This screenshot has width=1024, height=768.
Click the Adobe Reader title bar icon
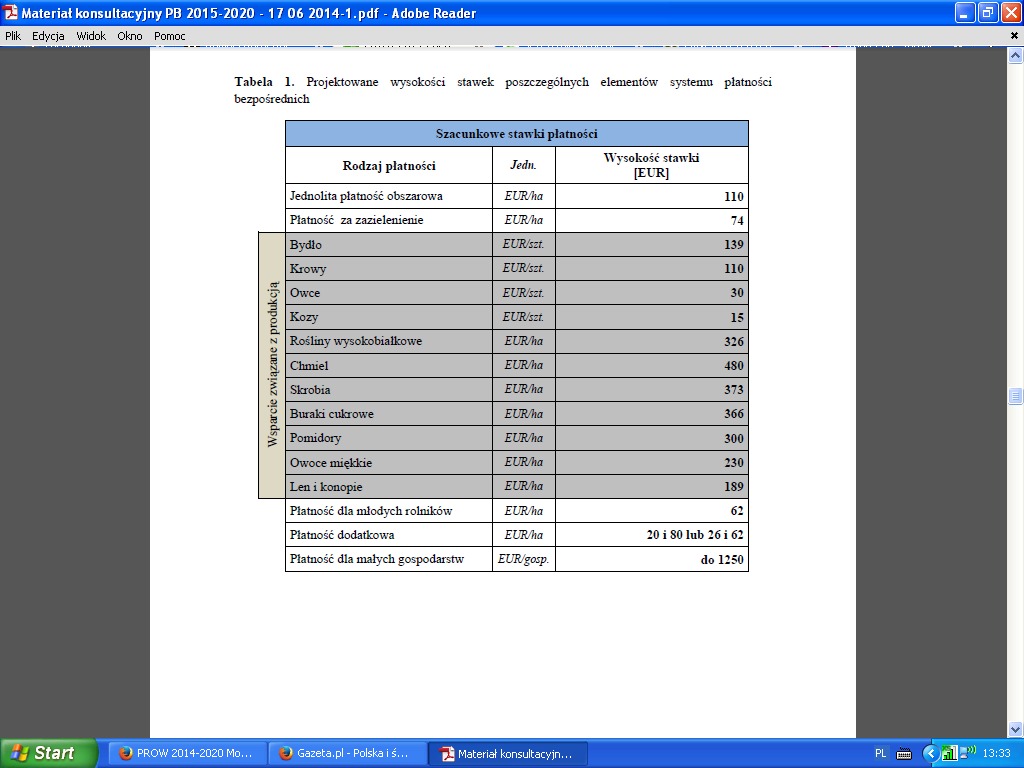coord(11,13)
